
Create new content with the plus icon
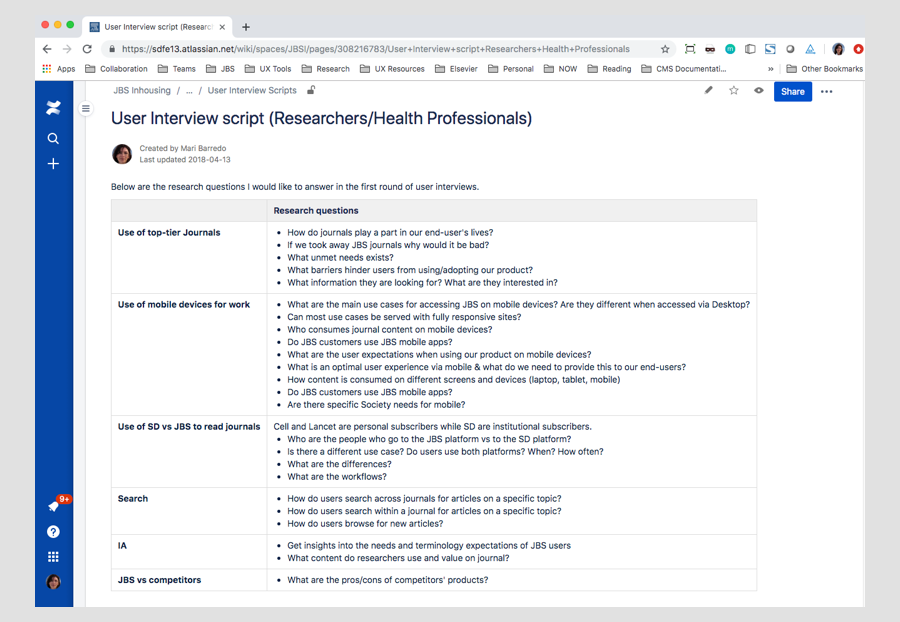(x=53, y=164)
